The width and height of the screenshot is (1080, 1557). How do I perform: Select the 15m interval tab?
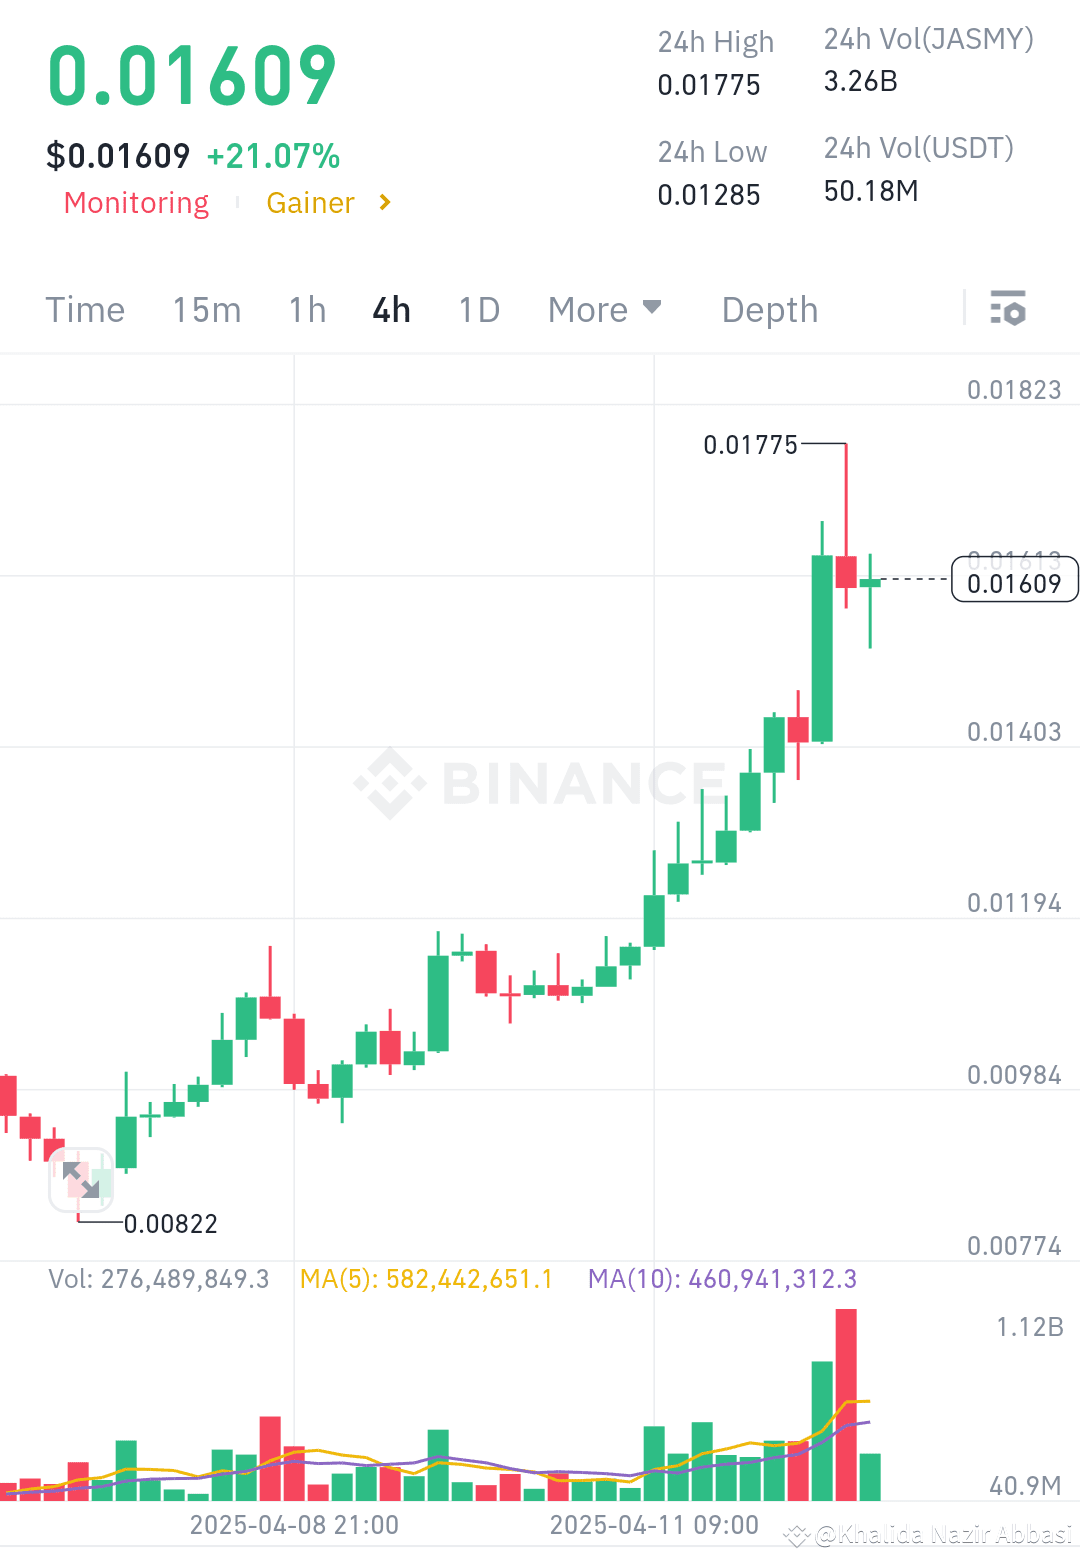click(206, 309)
